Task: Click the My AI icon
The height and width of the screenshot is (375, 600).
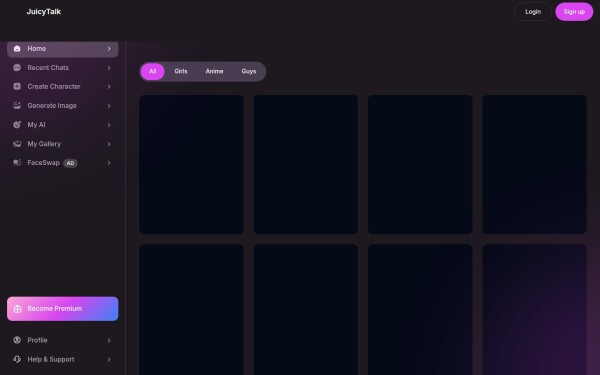Action: [x=17, y=125]
